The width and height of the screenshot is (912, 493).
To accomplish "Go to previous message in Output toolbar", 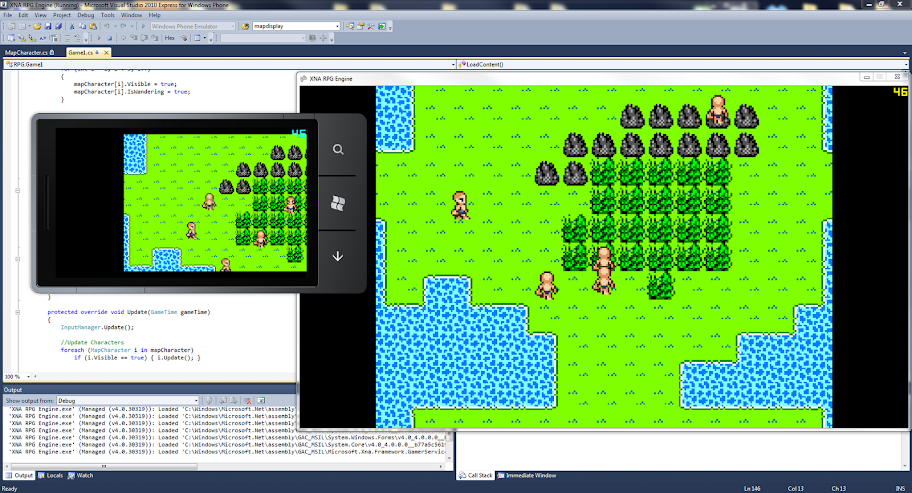I will (223, 401).
